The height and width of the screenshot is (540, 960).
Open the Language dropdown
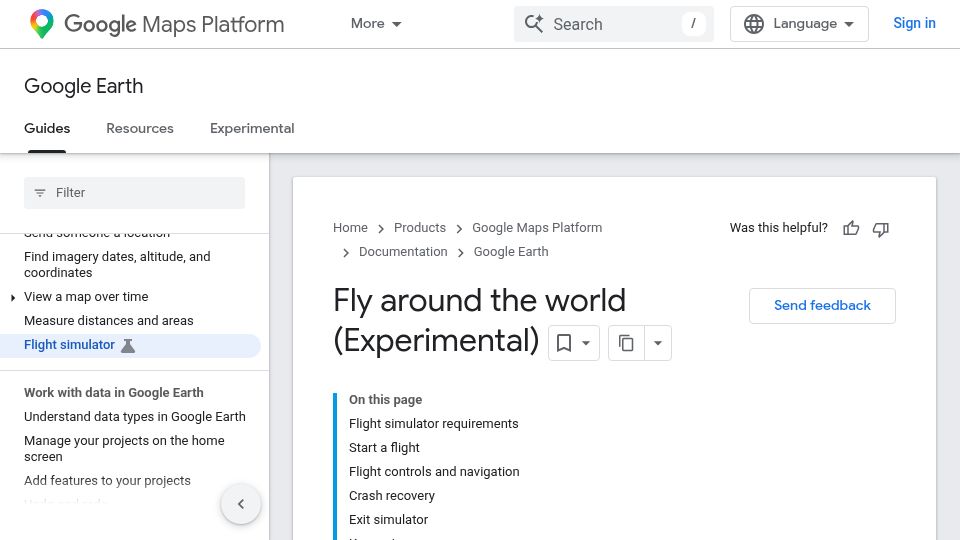799,24
